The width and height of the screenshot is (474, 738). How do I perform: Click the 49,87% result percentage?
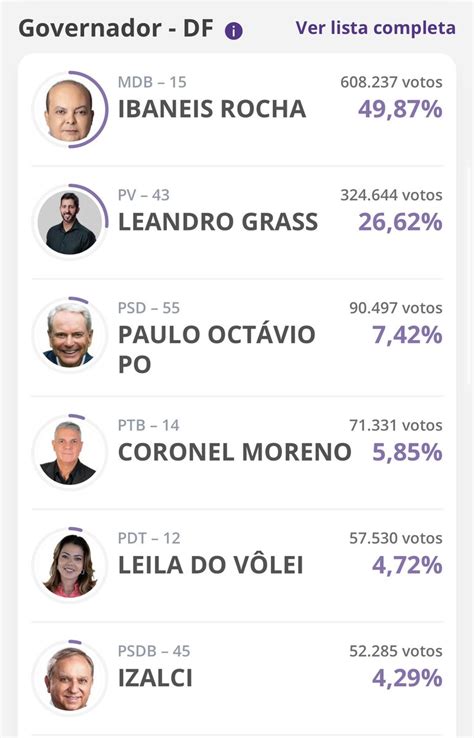pyautogui.click(x=400, y=109)
